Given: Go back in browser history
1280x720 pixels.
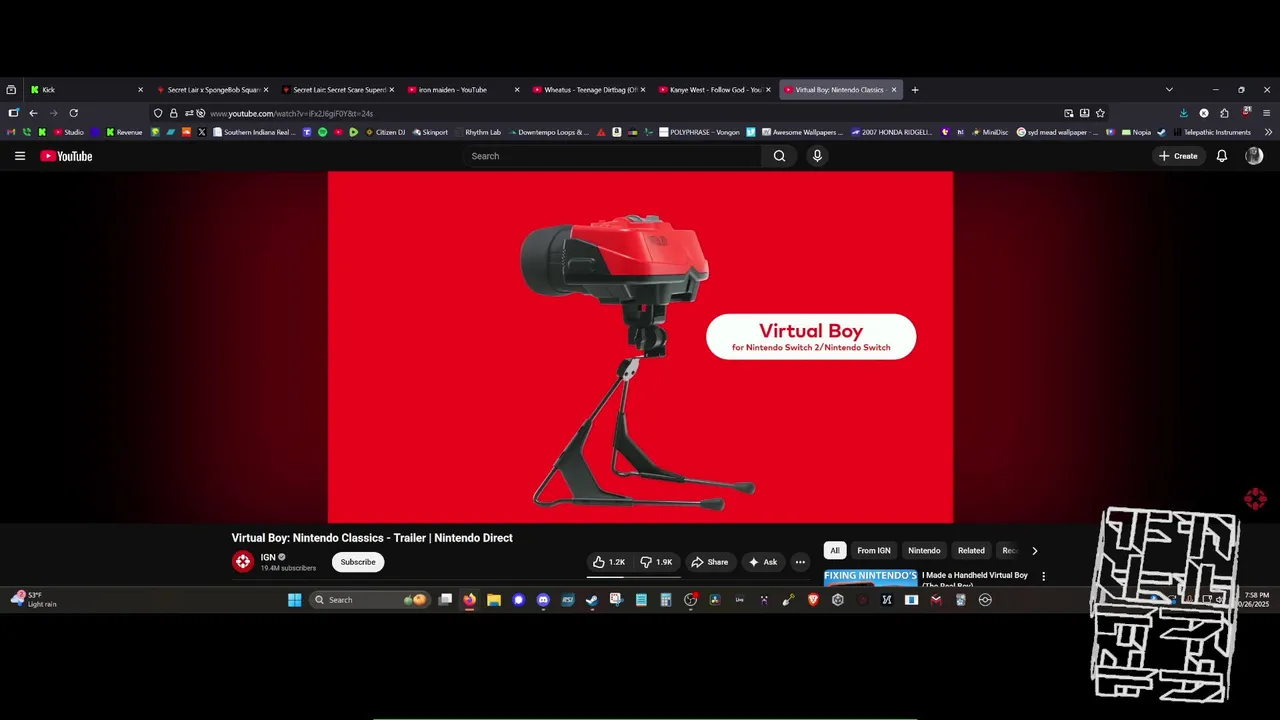Looking at the screenshot, I should coord(33,113).
